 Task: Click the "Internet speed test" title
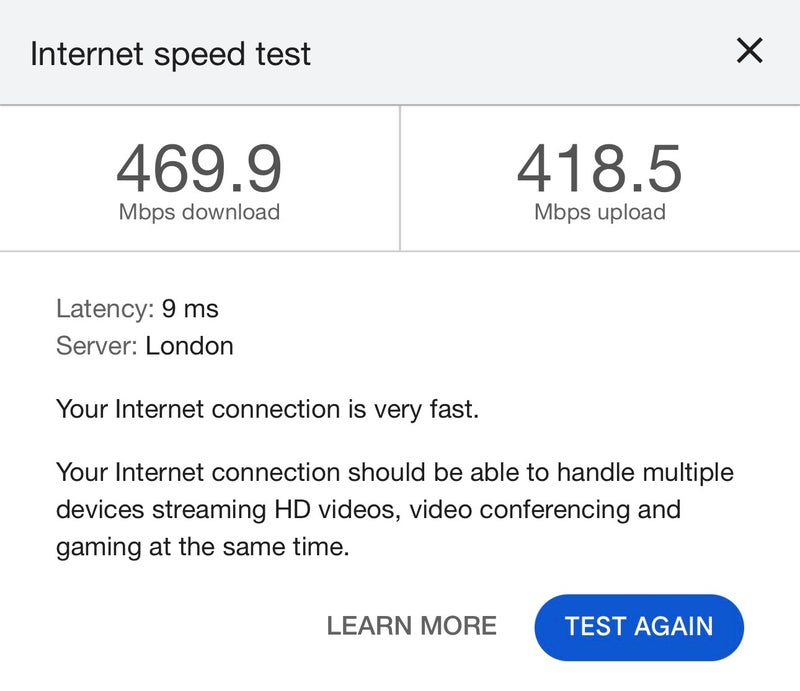pos(171,53)
